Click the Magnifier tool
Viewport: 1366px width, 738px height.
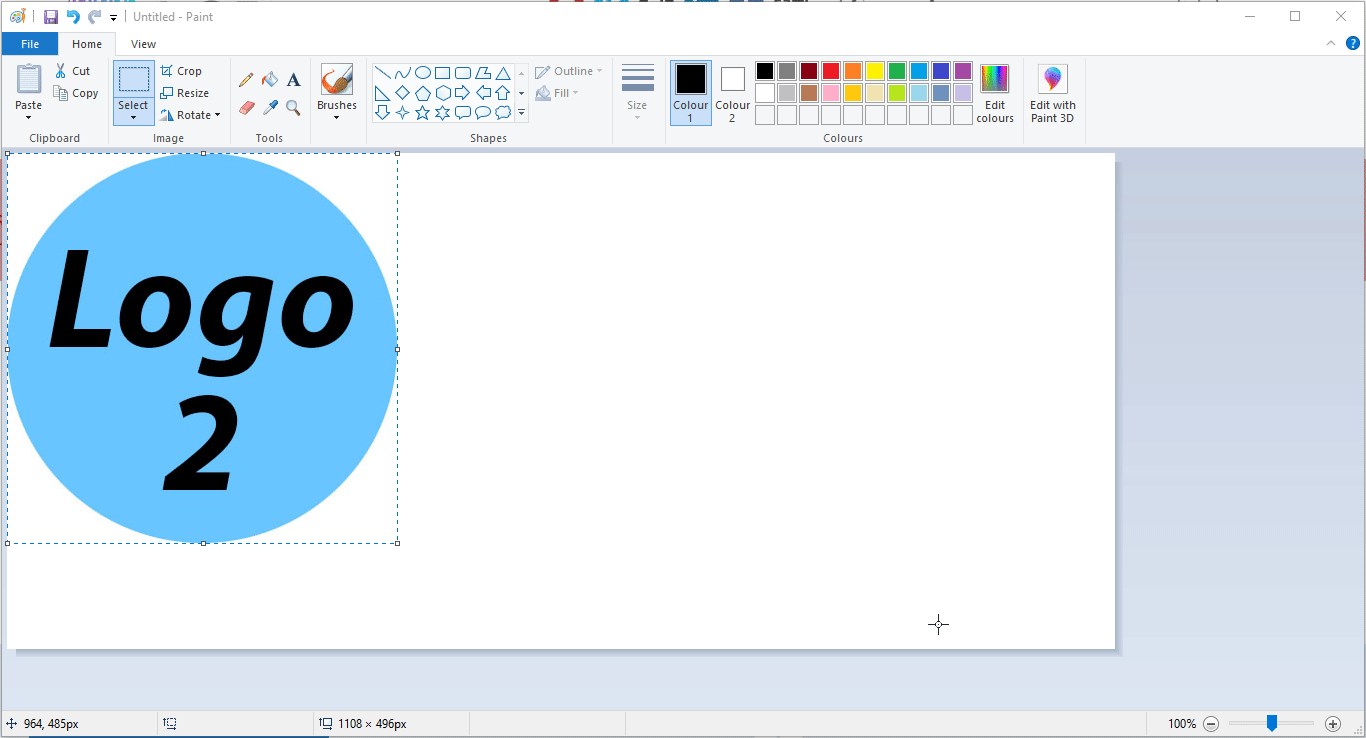(293, 107)
